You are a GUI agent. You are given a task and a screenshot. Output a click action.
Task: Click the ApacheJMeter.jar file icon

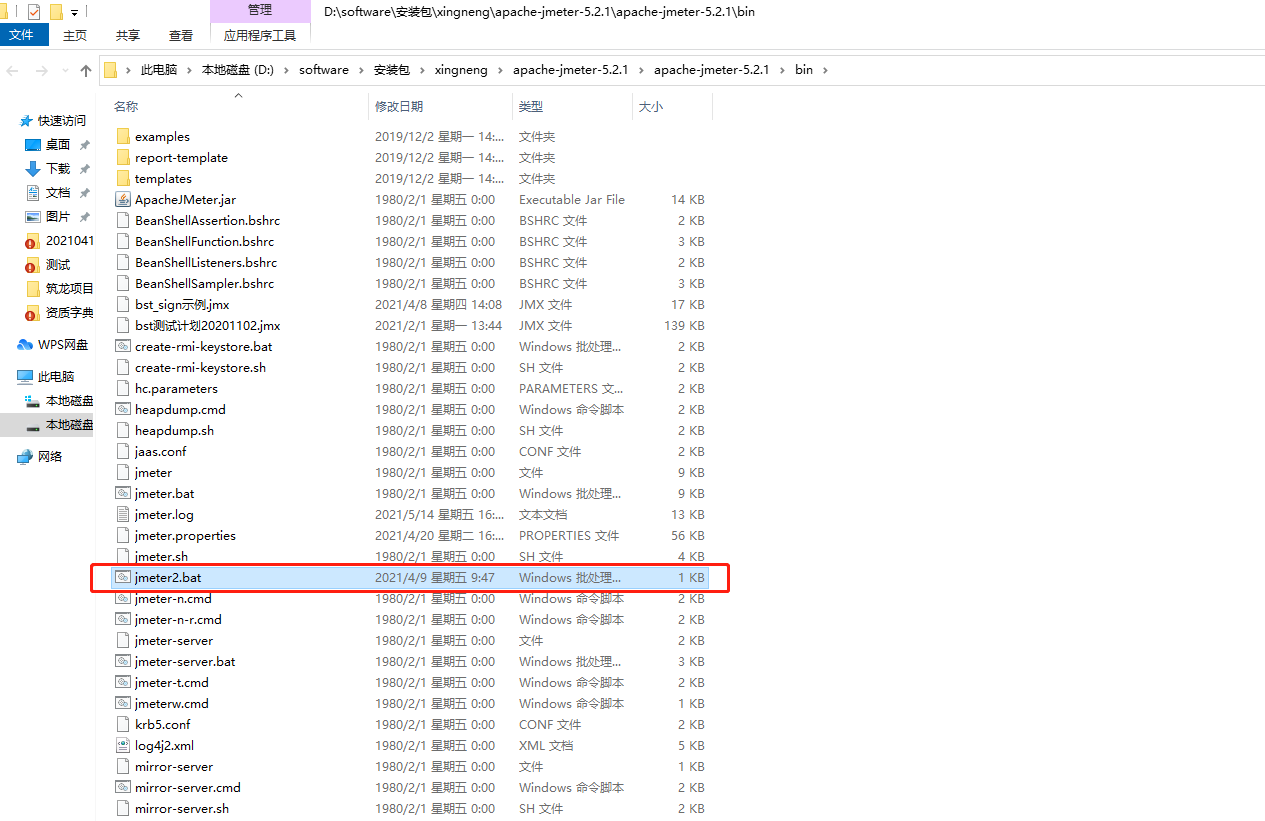(124, 199)
